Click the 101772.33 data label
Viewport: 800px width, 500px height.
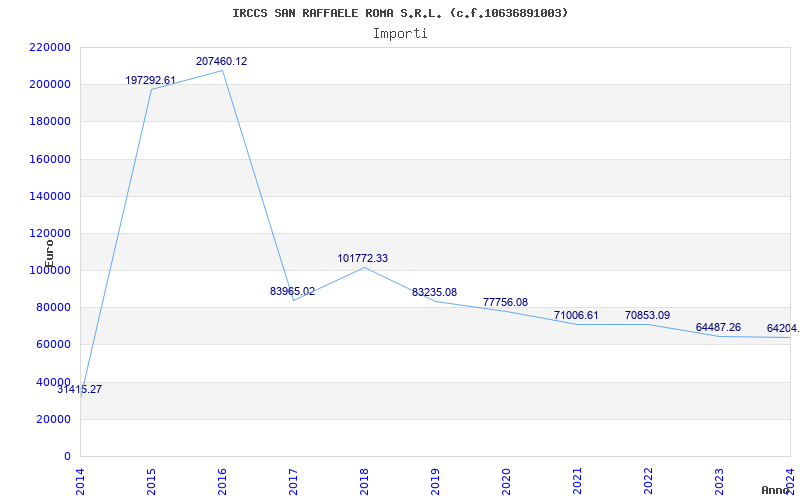pyautogui.click(x=363, y=259)
